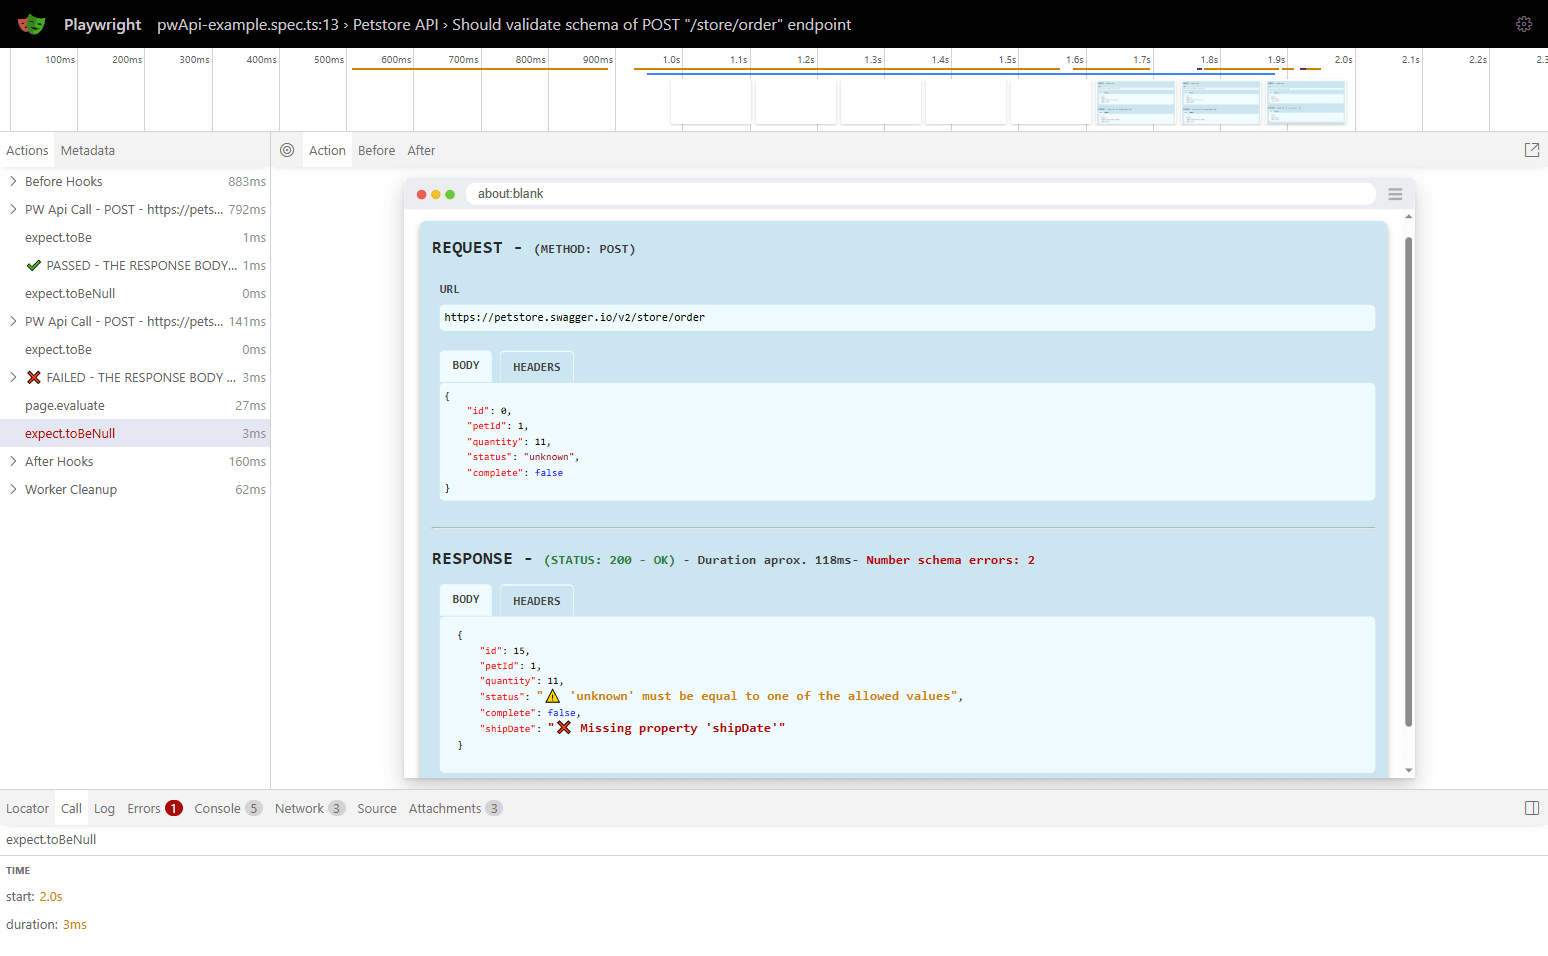Toggle the split view icon at bottom right
The width and height of the screenshot is (1548, 956).
[1533, 808]
